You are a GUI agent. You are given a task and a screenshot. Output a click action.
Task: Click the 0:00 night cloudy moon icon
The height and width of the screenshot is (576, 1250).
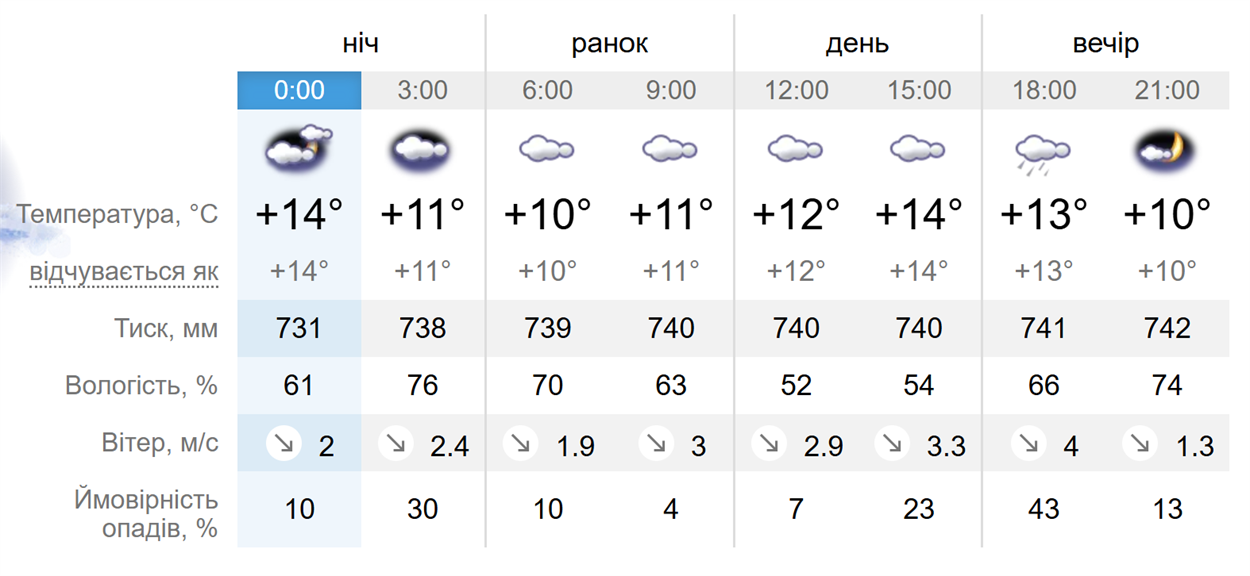(x=298, y=148)
